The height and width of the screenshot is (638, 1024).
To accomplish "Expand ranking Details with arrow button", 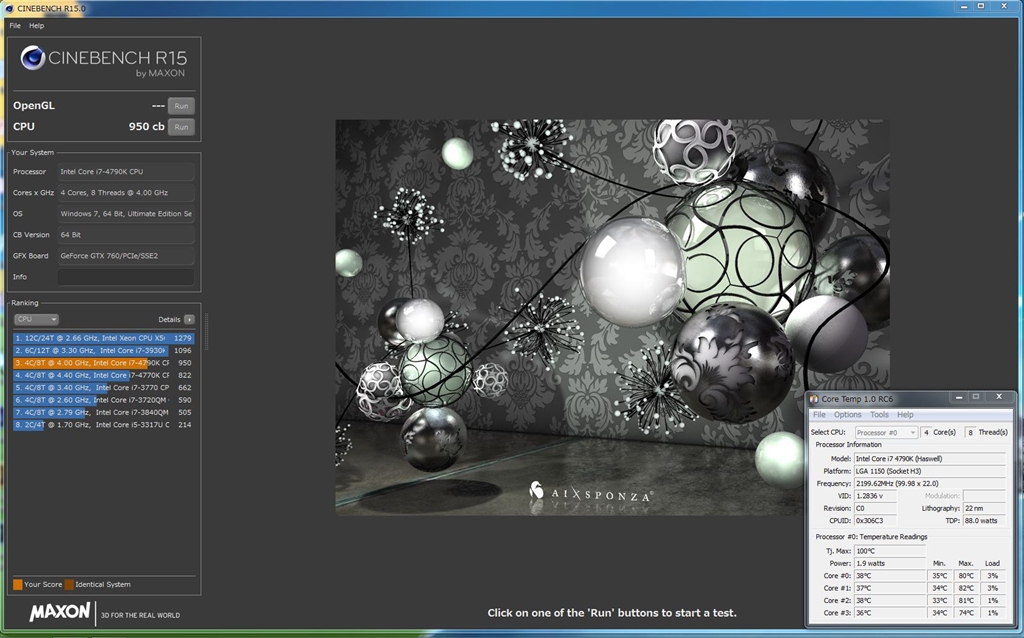I will [189, 319].
